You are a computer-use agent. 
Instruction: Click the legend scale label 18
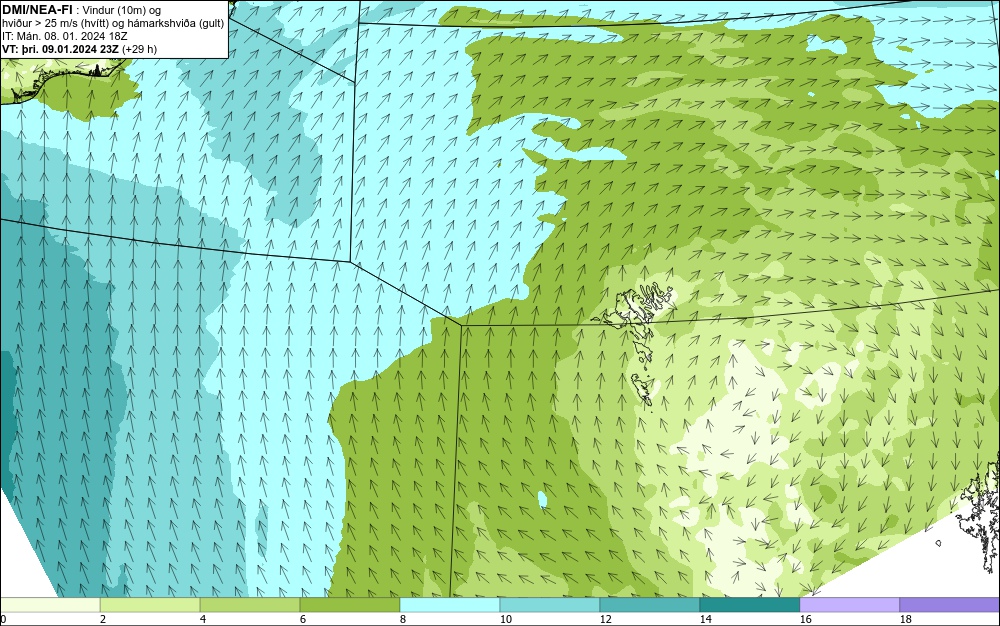[905, 619]
